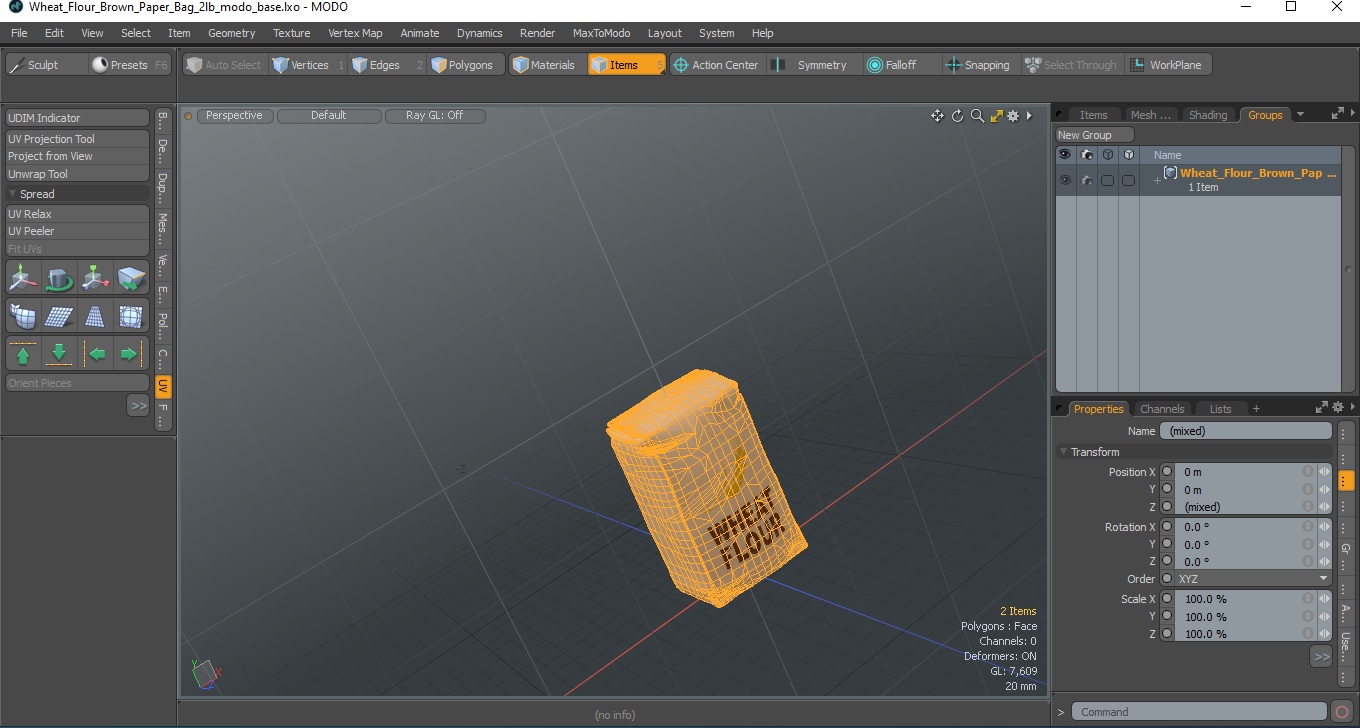The image size is (1360, 728).
Task: Open the Texture menu
Action: point(292,33)
